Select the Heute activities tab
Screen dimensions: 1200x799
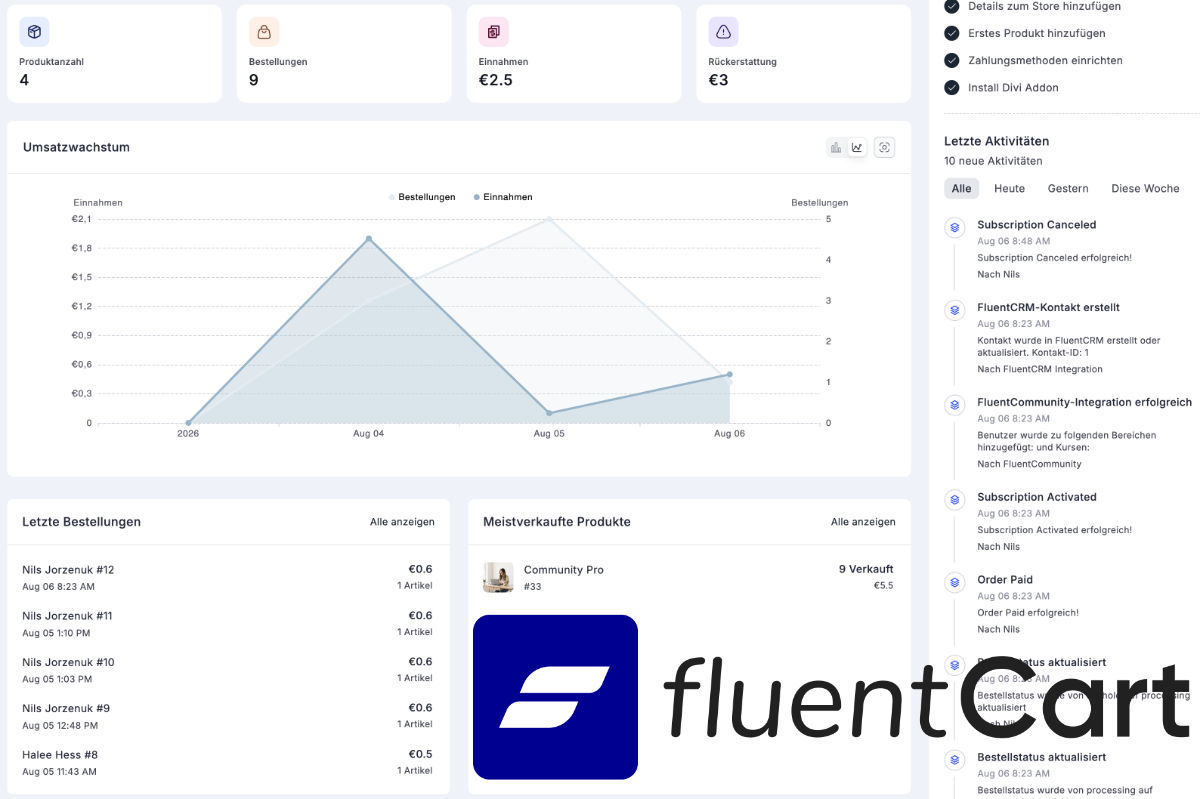click(1009, 188)
